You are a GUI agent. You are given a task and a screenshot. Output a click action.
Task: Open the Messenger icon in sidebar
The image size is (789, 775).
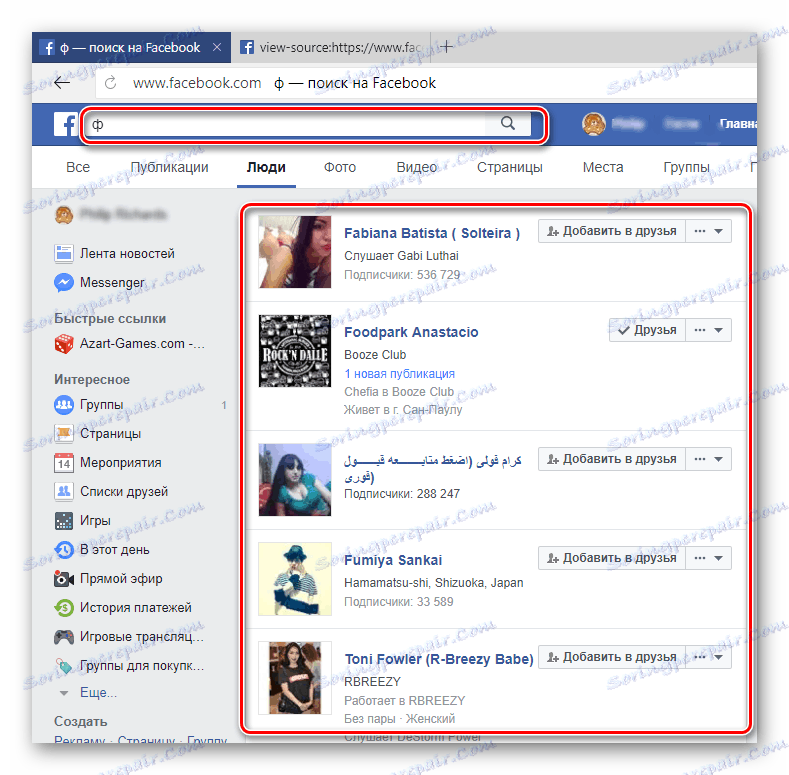[x=64, y=283]
